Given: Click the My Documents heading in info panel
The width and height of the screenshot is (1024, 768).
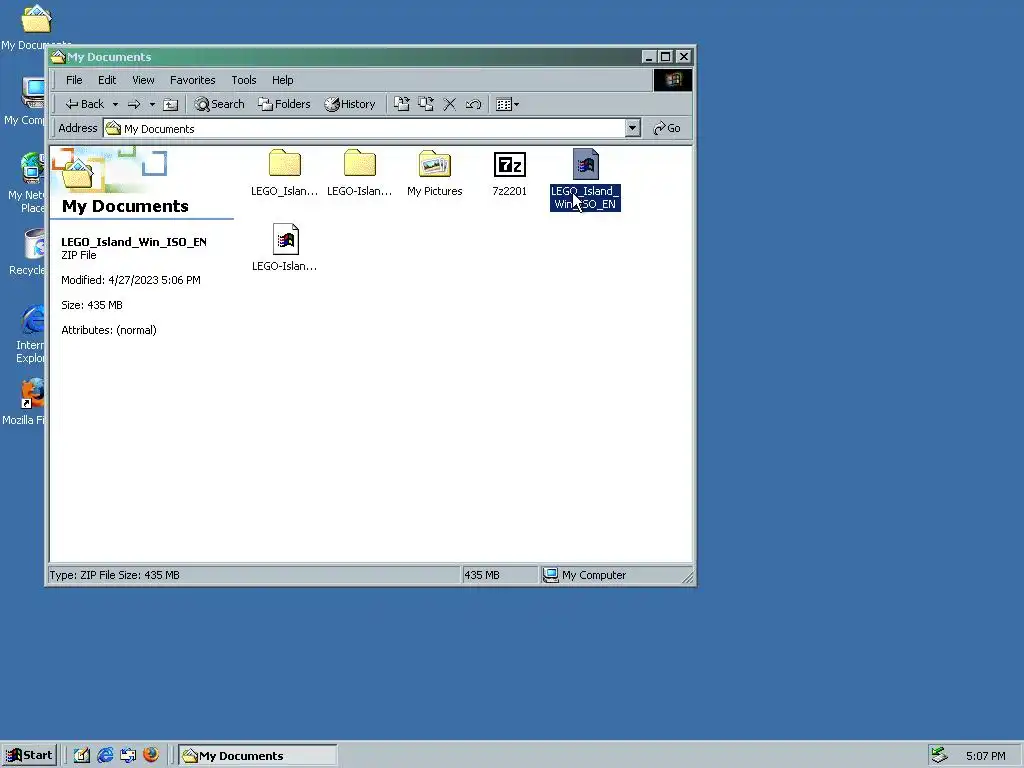Looking at the screenshot, I should click(x=125, y=206).
